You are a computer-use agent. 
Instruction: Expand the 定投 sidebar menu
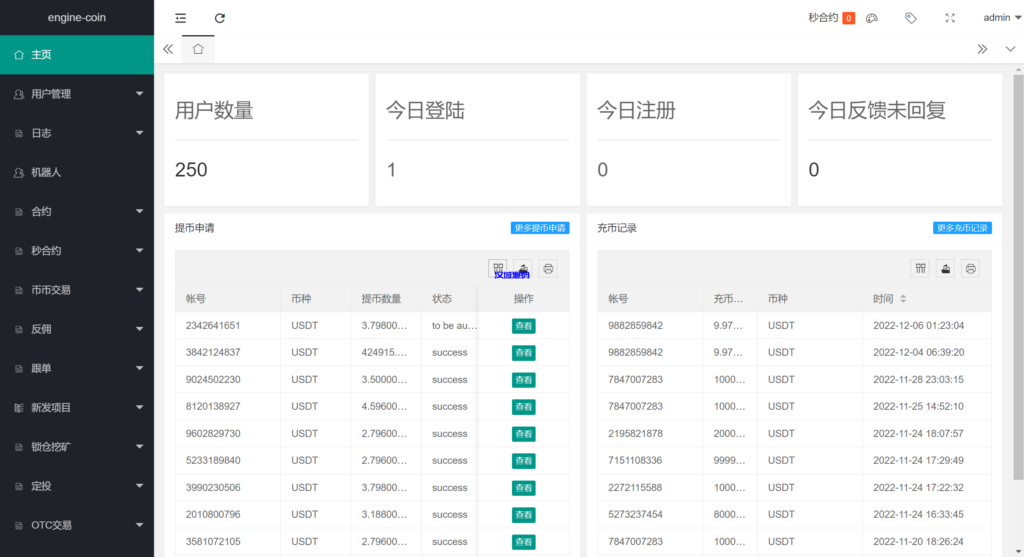click(x=77, y=486)
